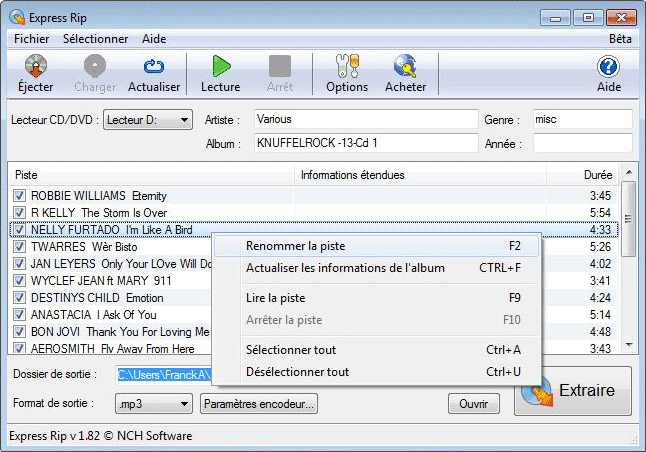Open the Fichier menu
This screenshot has width=646, height=452.
pyautogui.click(x=32, y=39)
